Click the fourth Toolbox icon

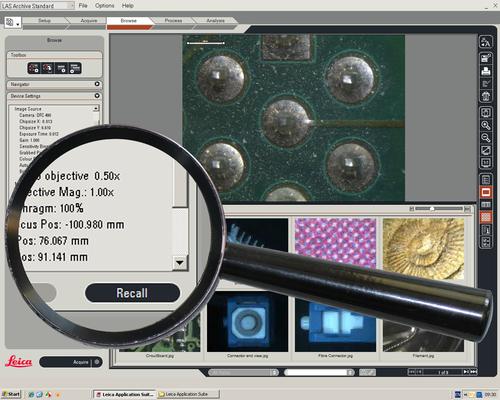75,68
